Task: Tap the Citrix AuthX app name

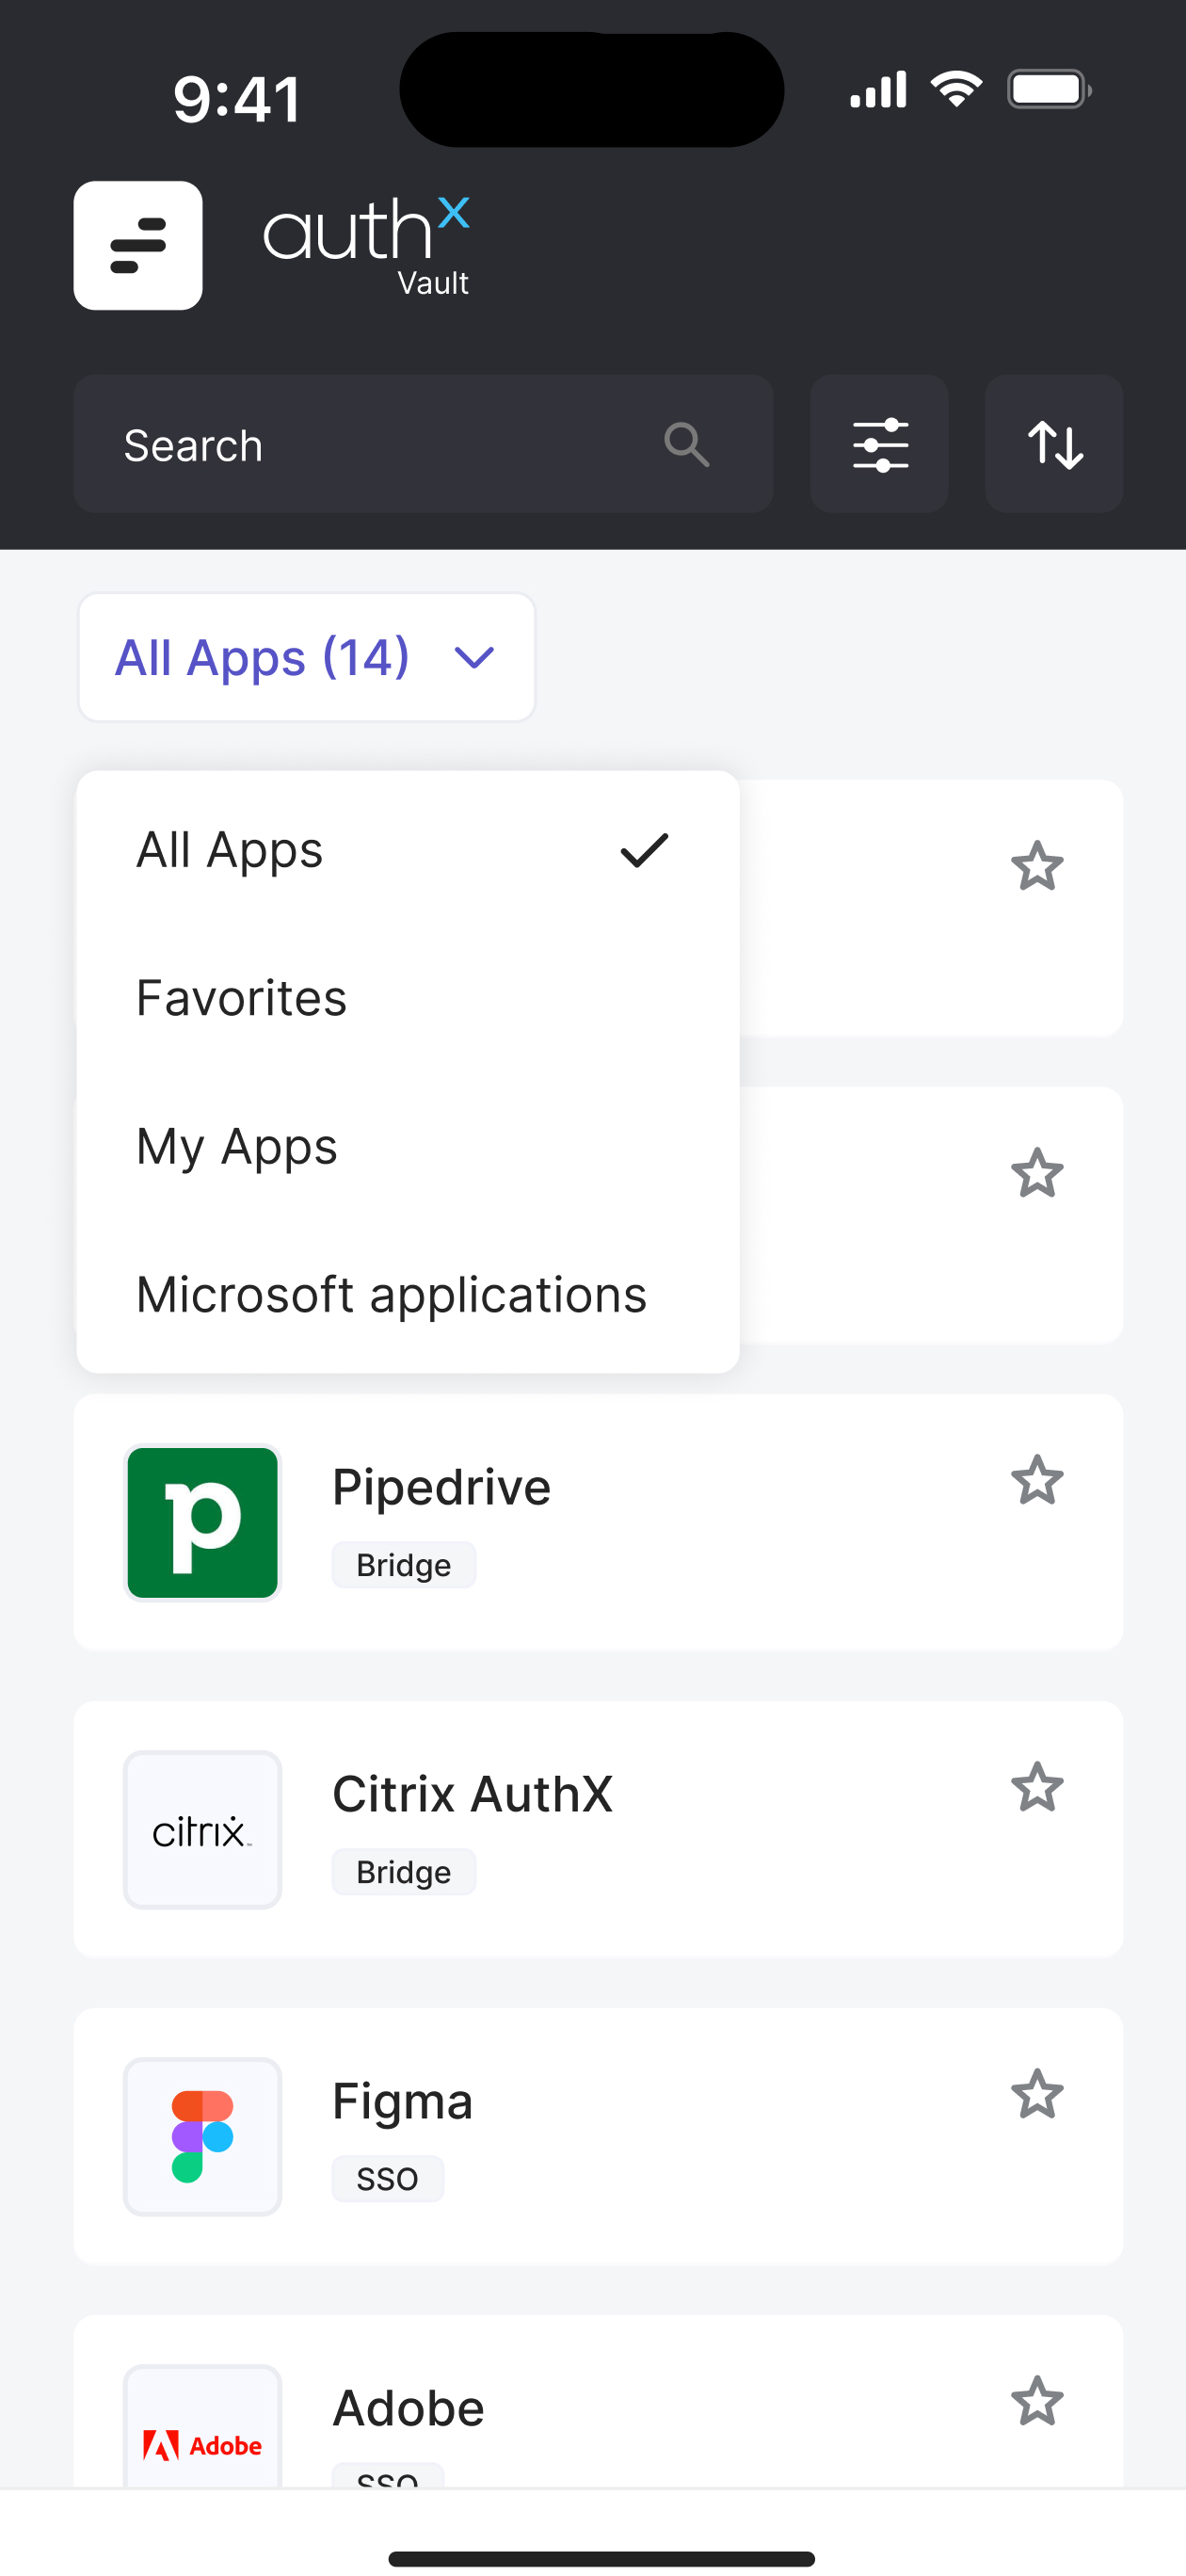Action: [x=472, y=1794]
